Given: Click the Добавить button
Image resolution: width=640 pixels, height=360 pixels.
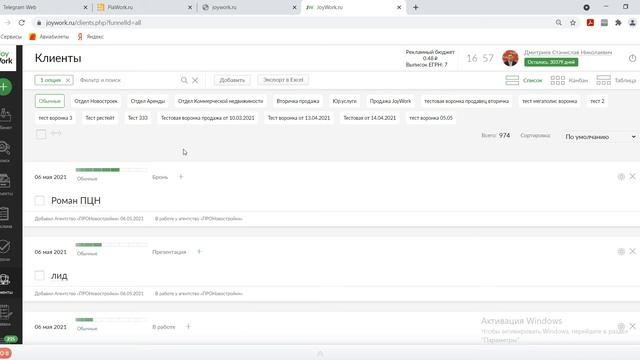Looking at the screenshot, I should [232, 80].
